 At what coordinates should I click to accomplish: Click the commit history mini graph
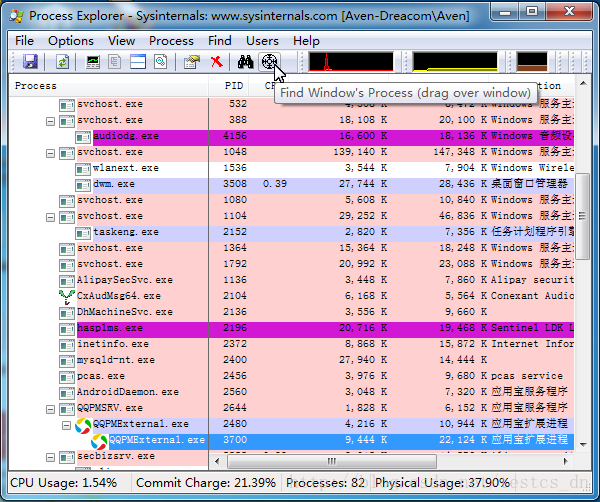coord(455,62)
